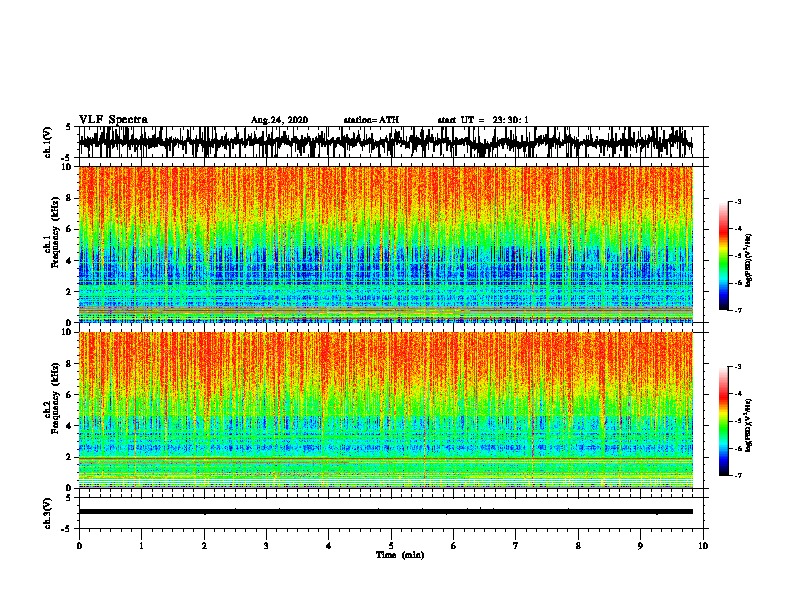Click the "6" frequency tick of ch.2
Viewport: 792px width, 612px height.
pos(70,394)
